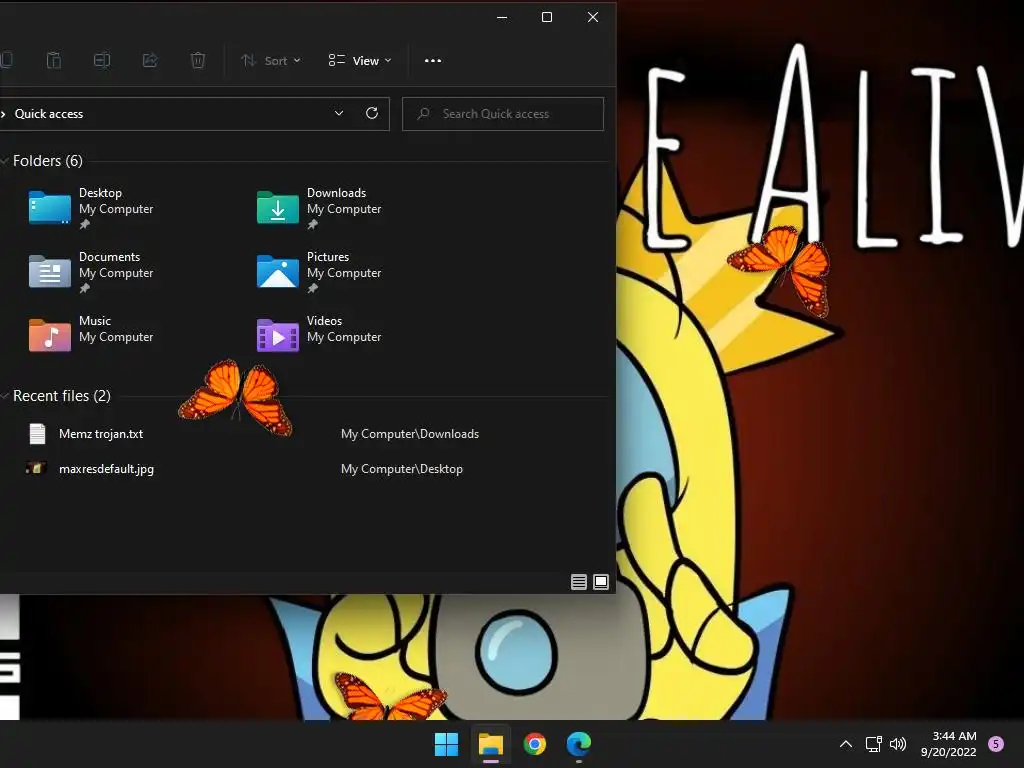Click Quick access in the address bar

[x=49, y=114]
